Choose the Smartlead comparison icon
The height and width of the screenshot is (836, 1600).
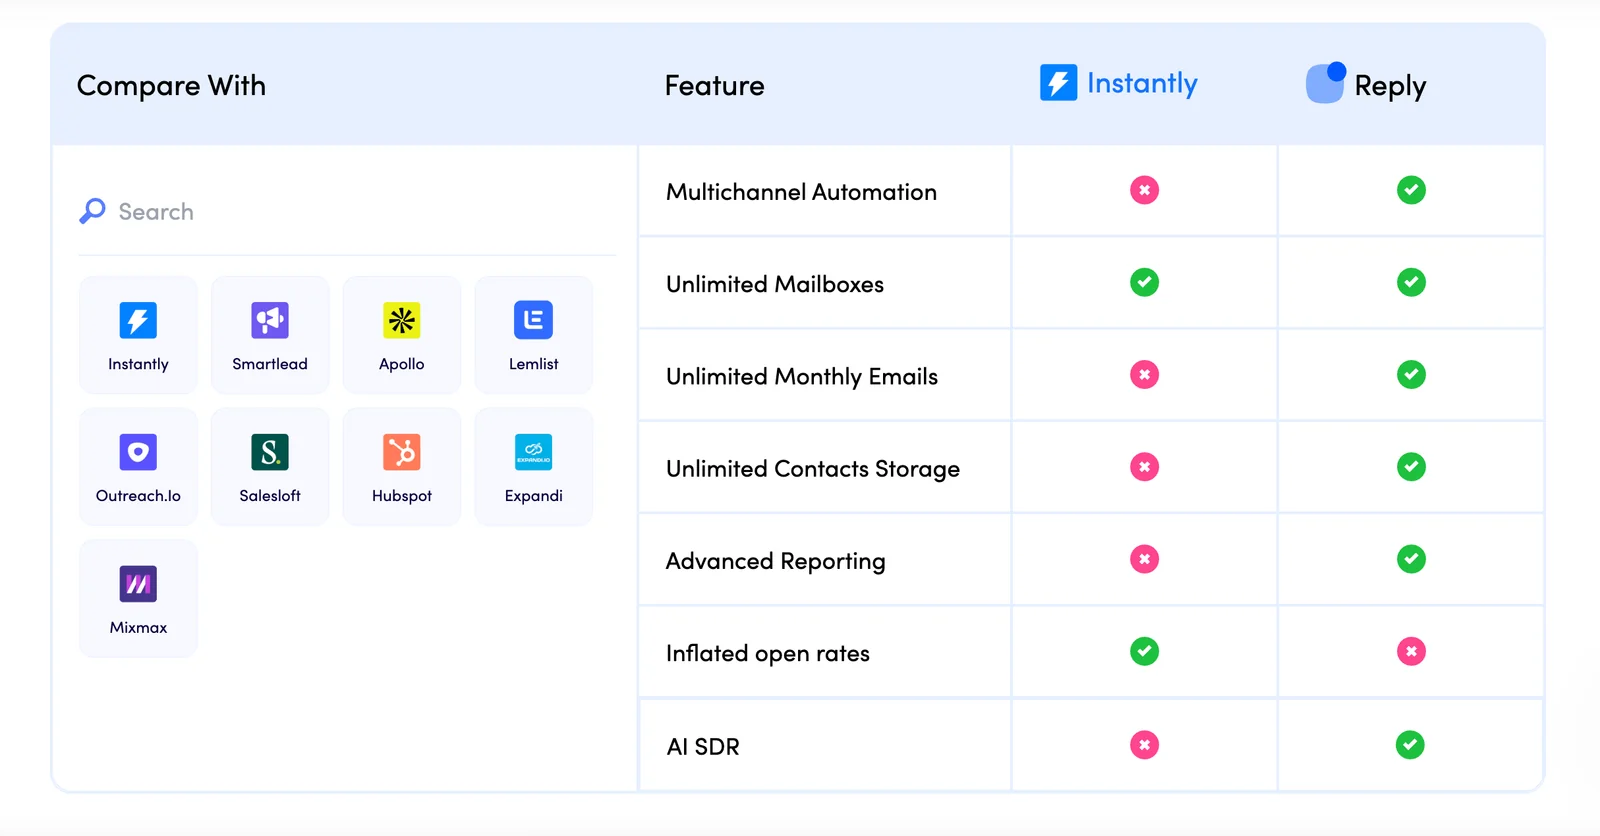pyautogui.click(x=270, y=321)
